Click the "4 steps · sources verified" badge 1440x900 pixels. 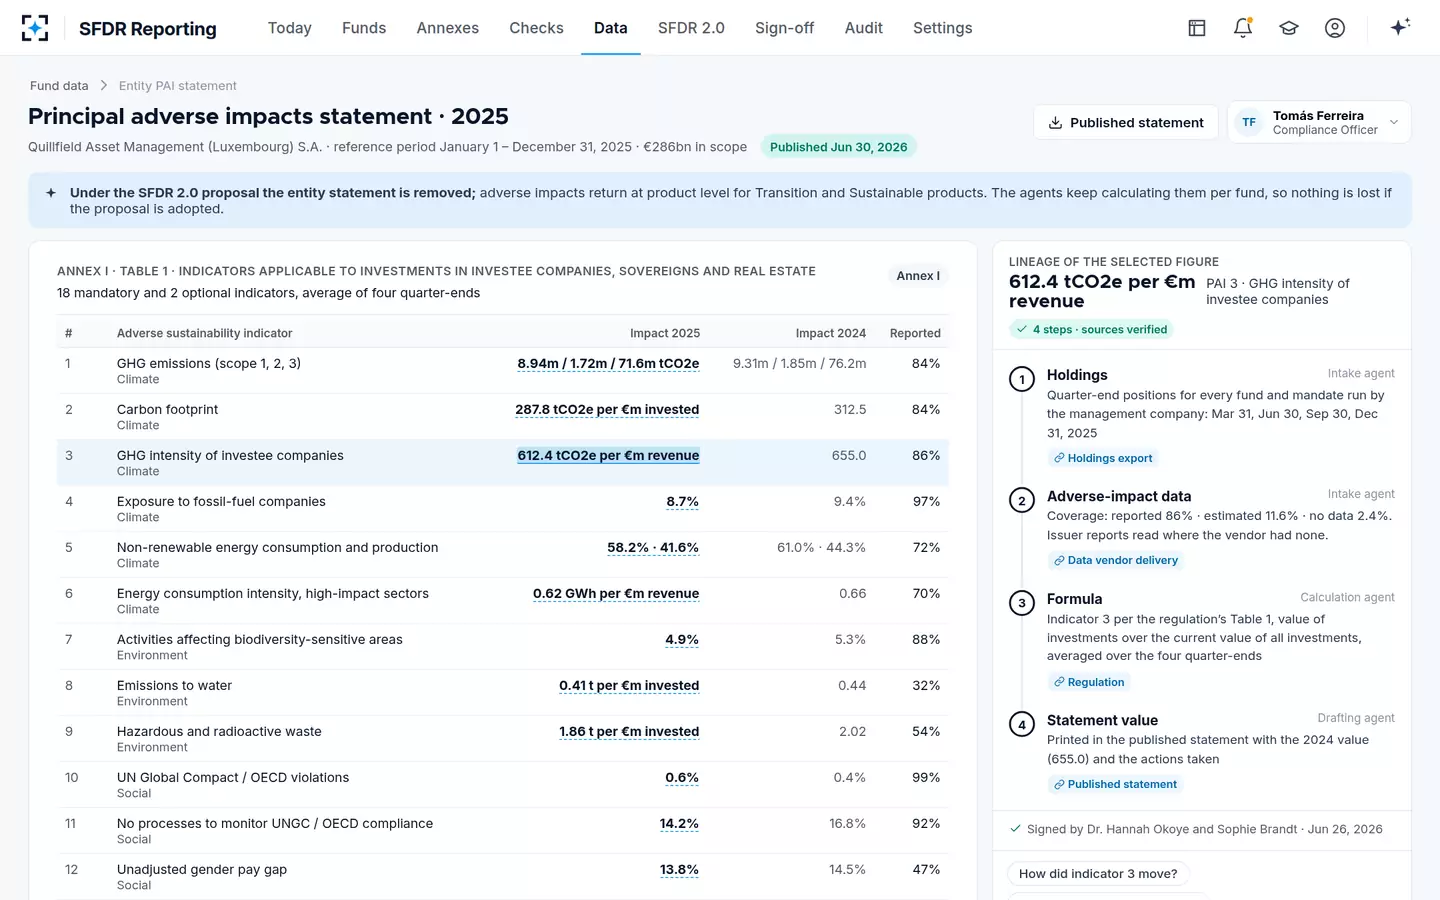[x=1092, y=329]
